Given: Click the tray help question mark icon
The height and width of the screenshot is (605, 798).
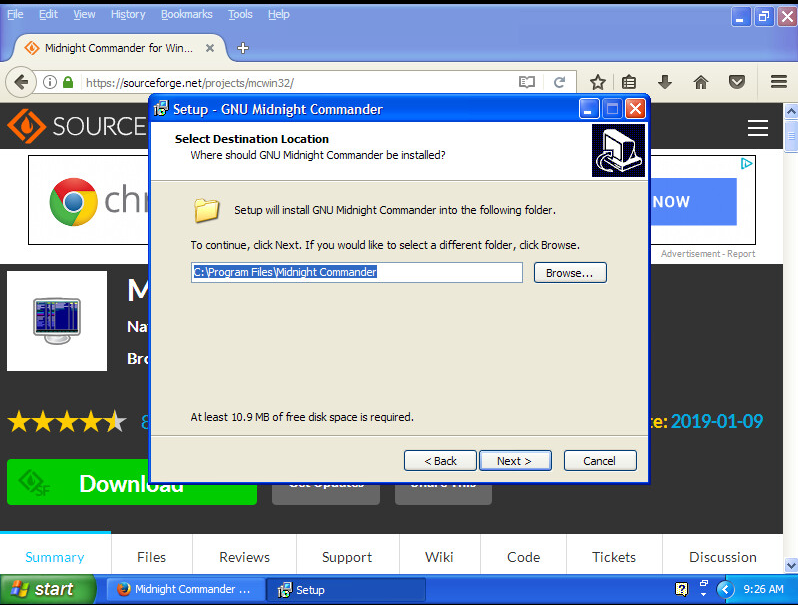Looking at the screenshot, I should point(681,589).
